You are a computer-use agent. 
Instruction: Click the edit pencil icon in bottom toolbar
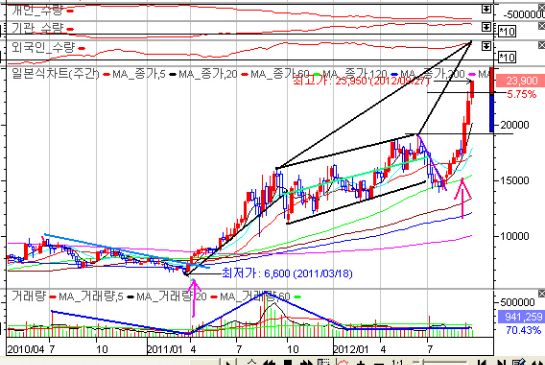click(x=519, y=363)
